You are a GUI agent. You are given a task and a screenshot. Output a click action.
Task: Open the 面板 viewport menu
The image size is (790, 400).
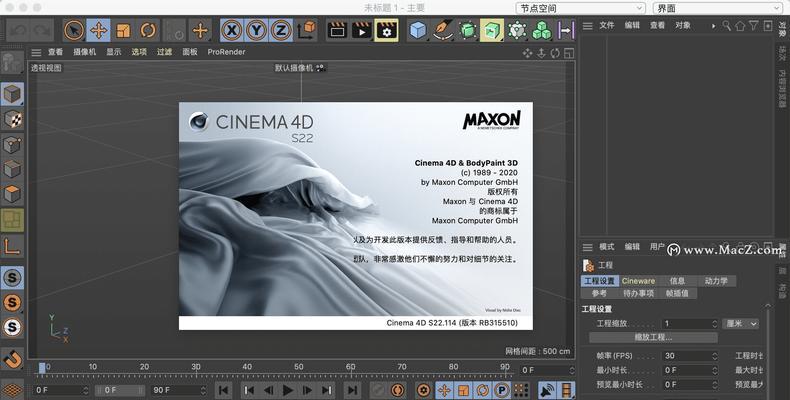(190, 52)
